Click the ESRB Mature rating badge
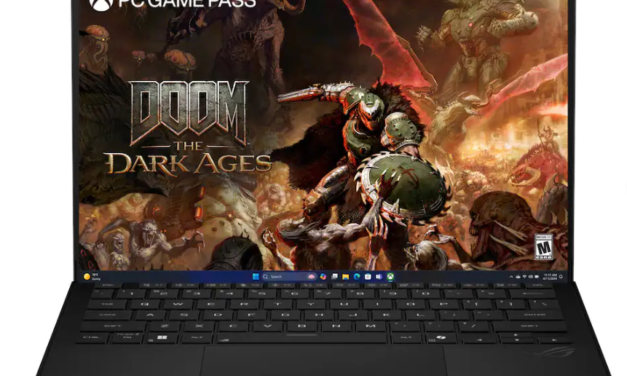627x376 pixels. [543, 247]
